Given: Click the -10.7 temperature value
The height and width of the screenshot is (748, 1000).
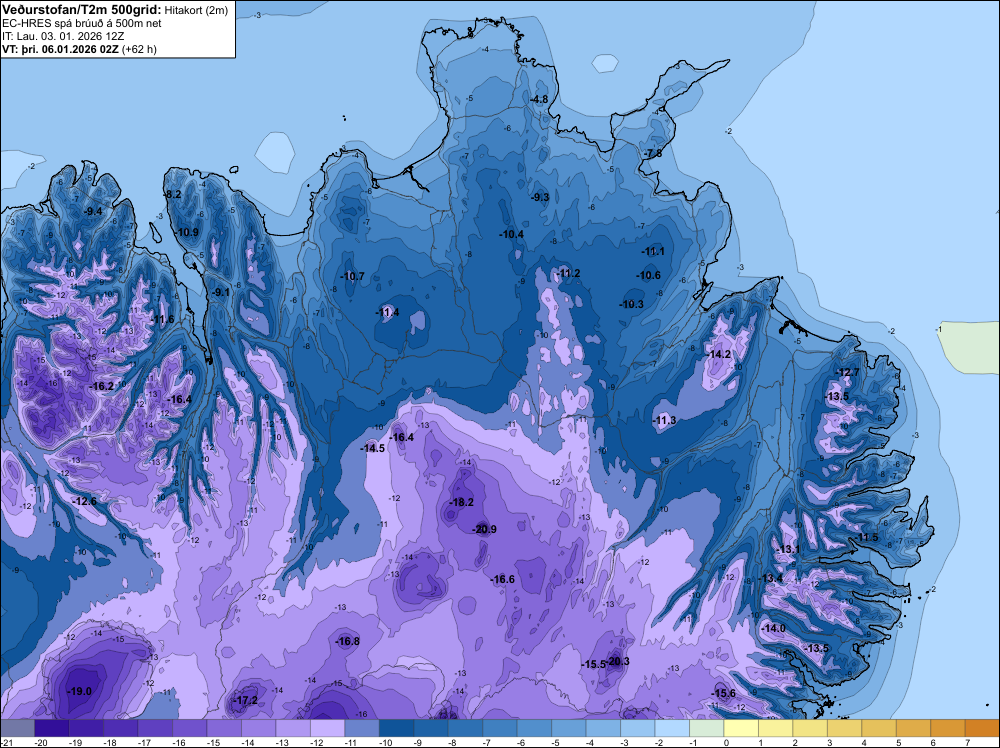Looking at the screenshot, I should 352,276.
